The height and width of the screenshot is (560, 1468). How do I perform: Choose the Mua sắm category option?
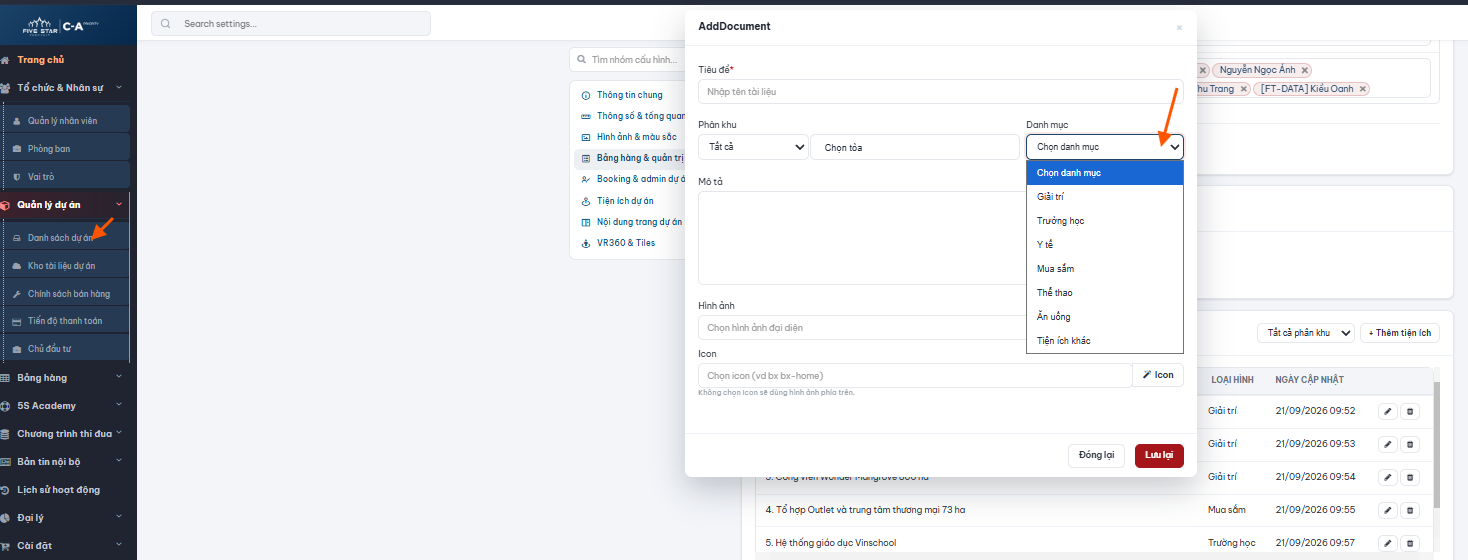(1105, 269)
